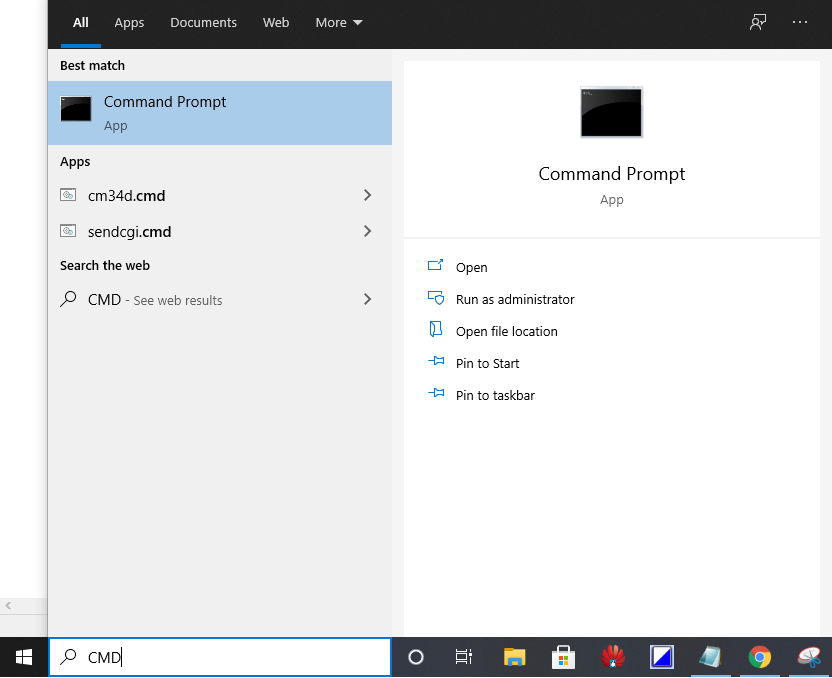
Task: Click the left scroll arrow of background window
Action: (x=8, y=605)
